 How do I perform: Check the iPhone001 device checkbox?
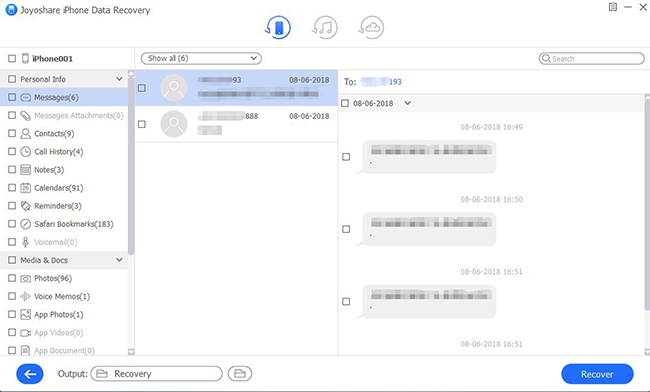(x=12, y=58)
